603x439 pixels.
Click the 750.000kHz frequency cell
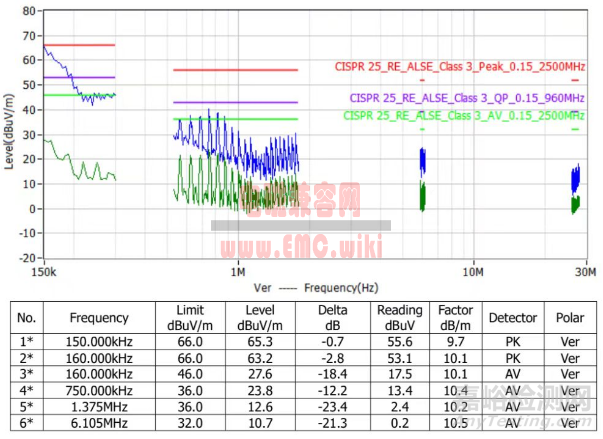pos(99,391)
